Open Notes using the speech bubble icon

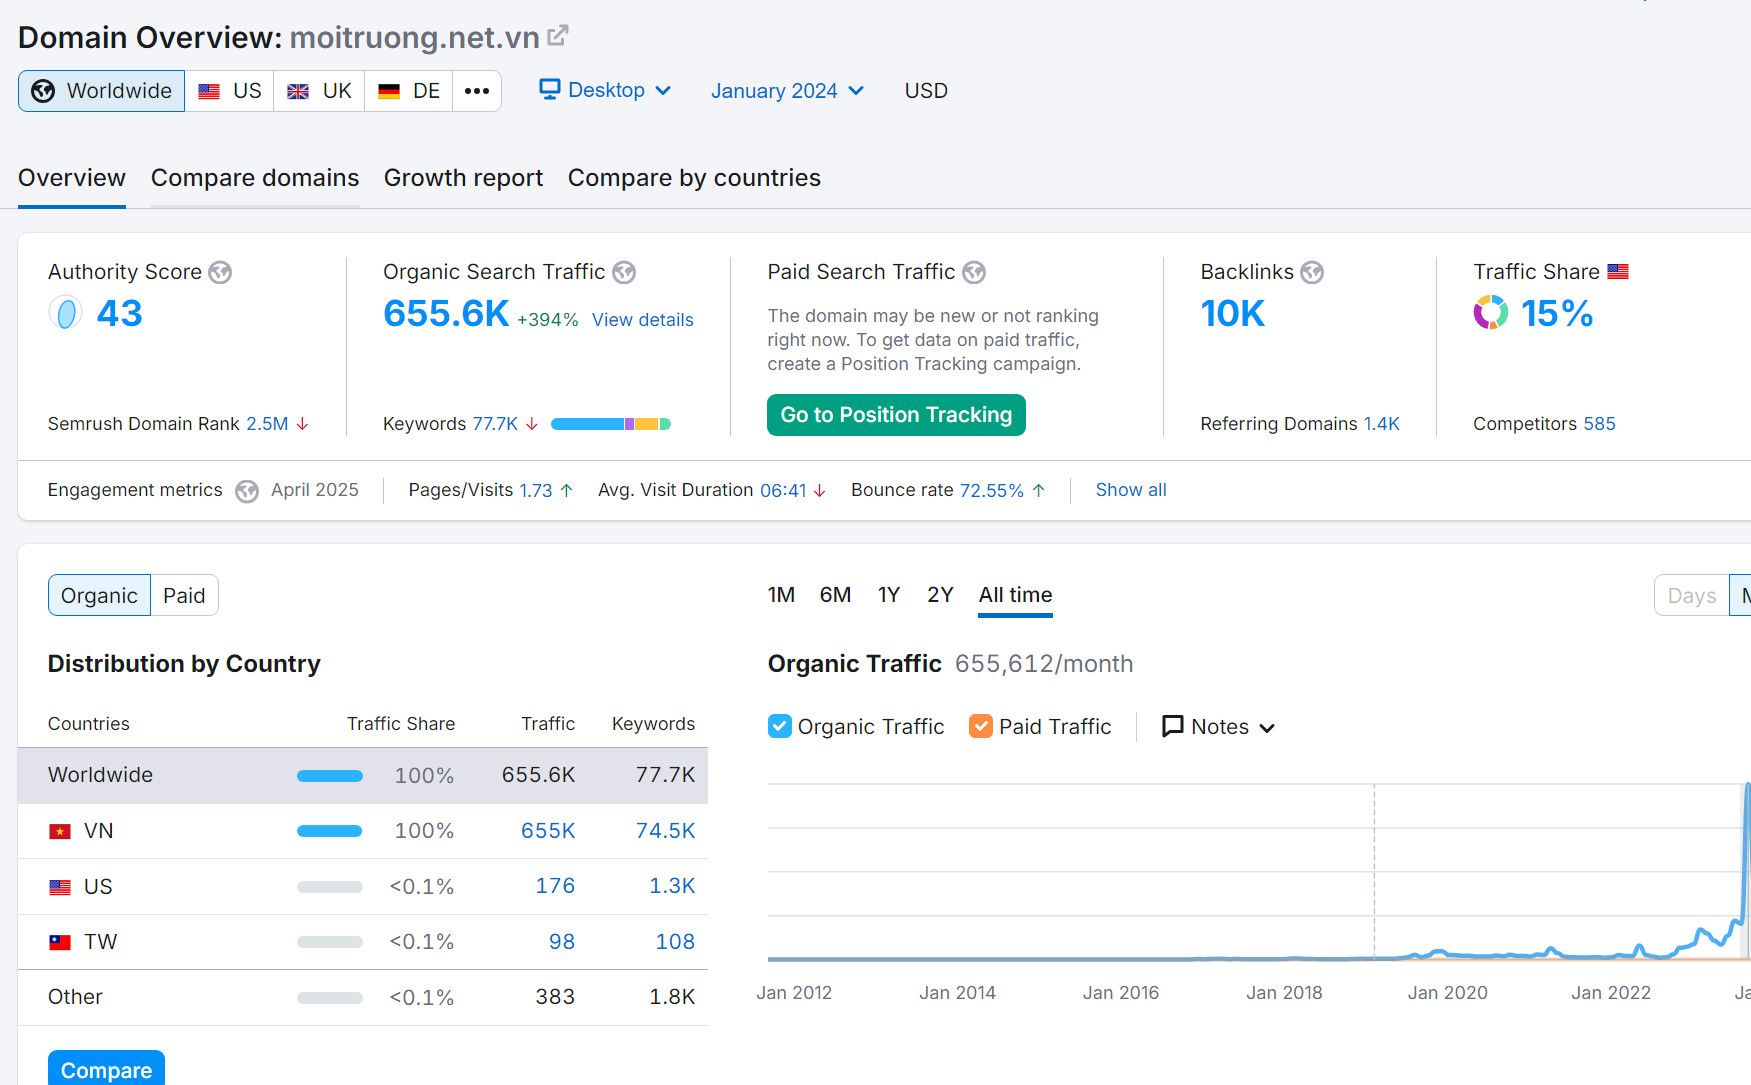click(1173, 726)
